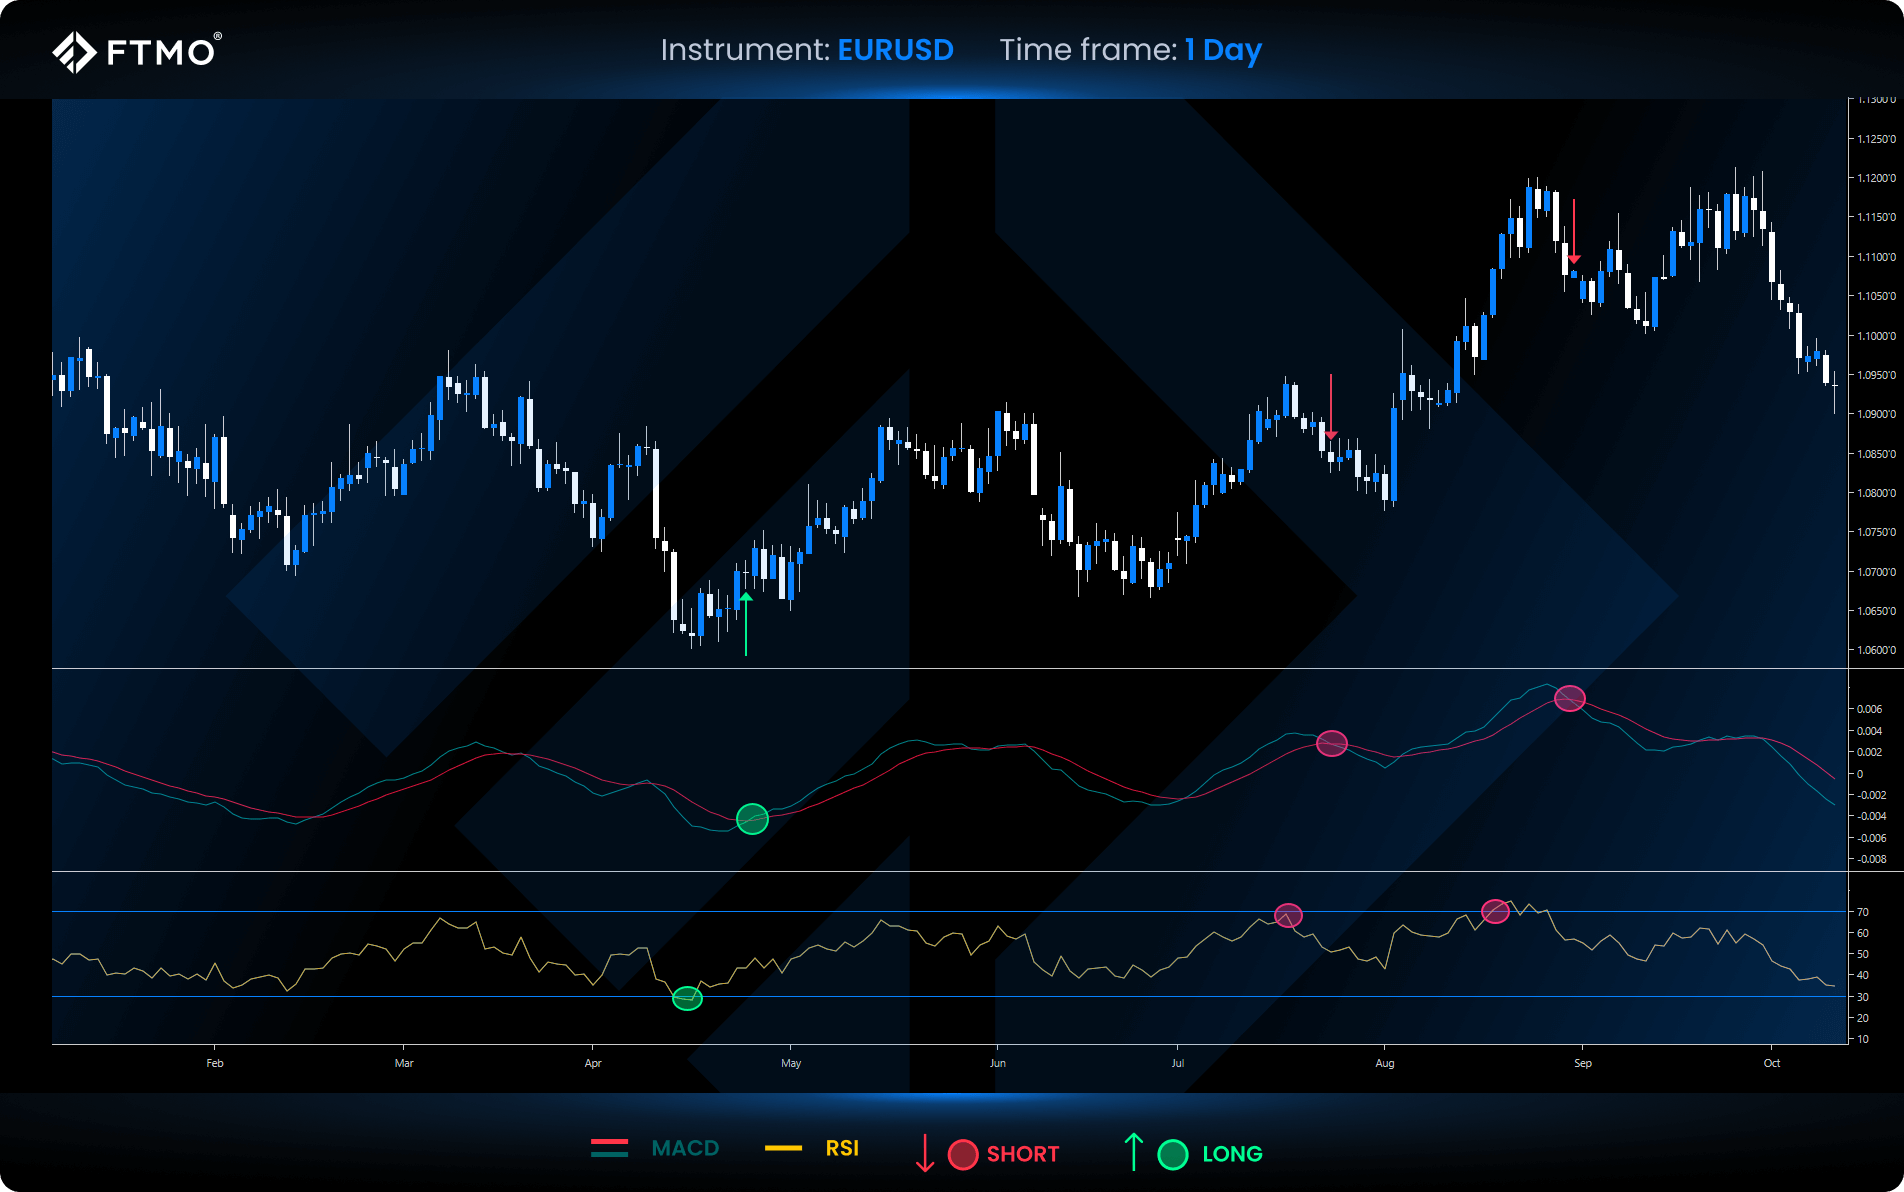
Task: Click the yellow RSI line swatch in the legend
Action: pos(783,1148)
